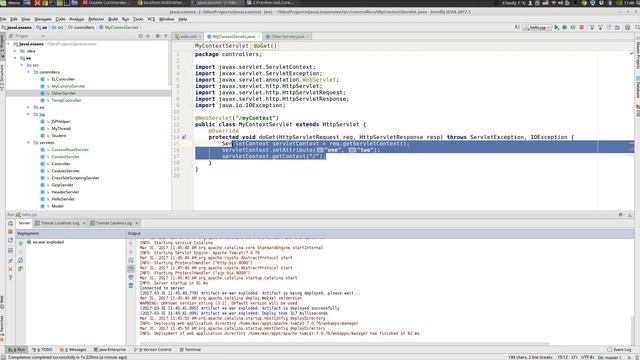Select HelloServlet in project tree
640x360 pixels.
[63, 199]
